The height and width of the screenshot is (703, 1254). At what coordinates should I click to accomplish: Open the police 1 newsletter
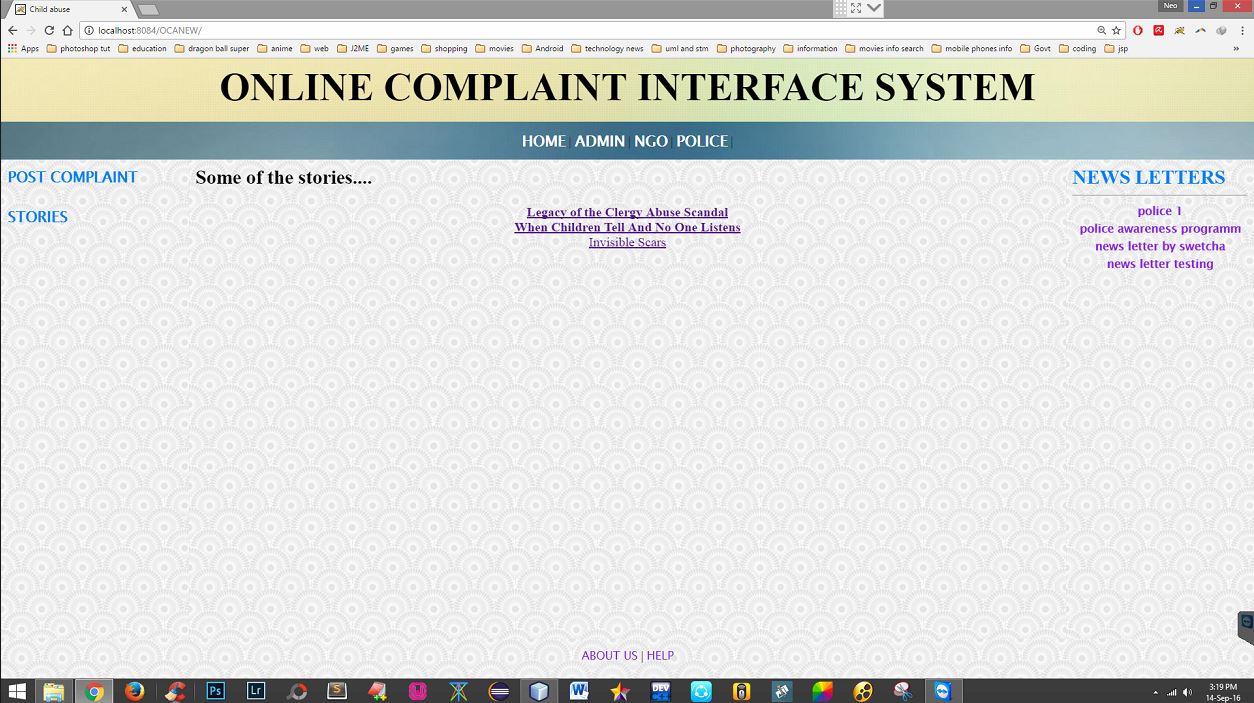coord(1160,211)
